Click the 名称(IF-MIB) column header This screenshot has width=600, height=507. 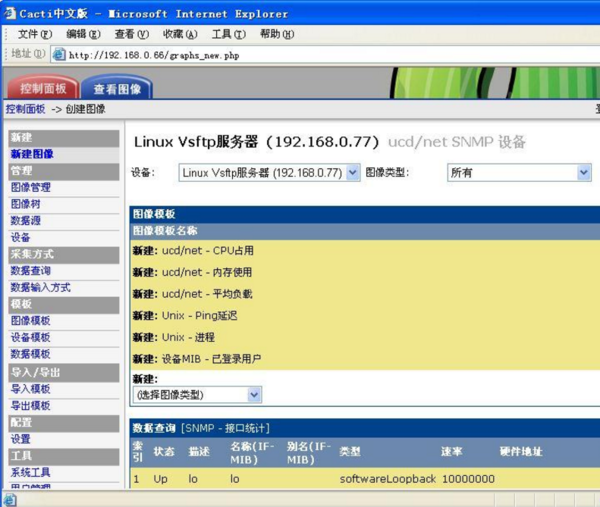252,453
